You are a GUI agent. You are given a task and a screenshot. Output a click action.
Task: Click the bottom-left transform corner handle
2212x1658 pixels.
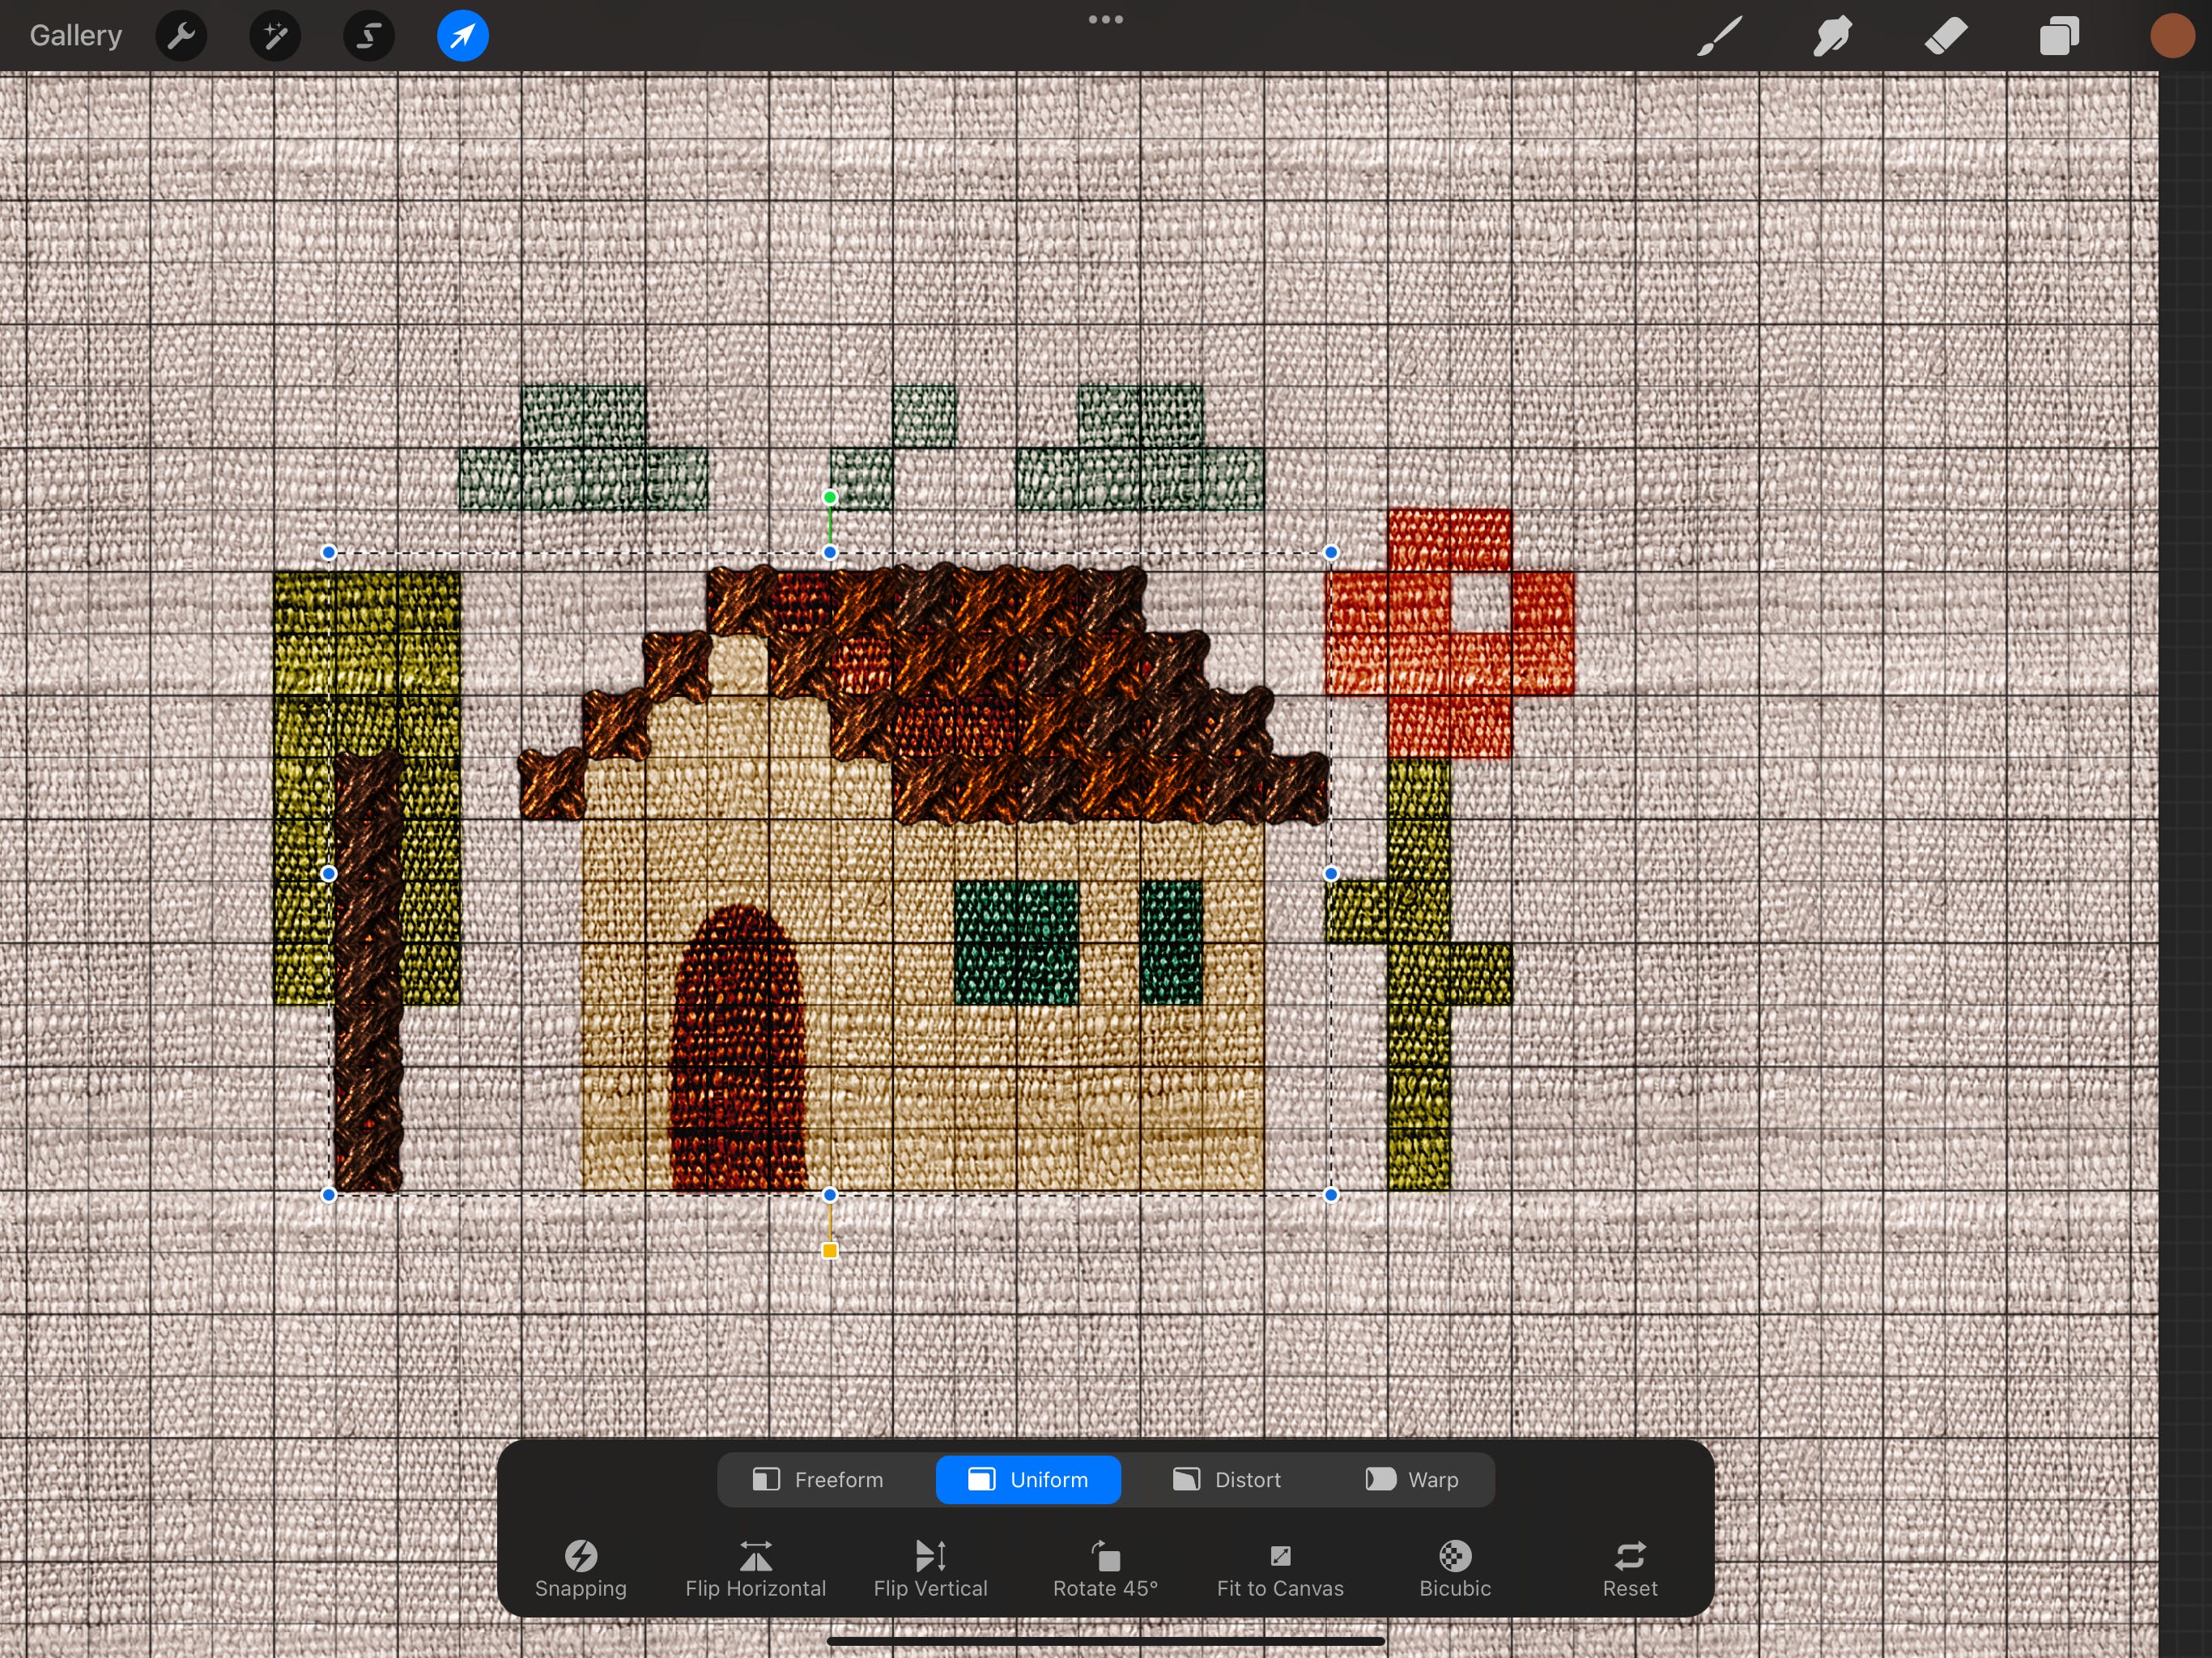point(329,1195)
